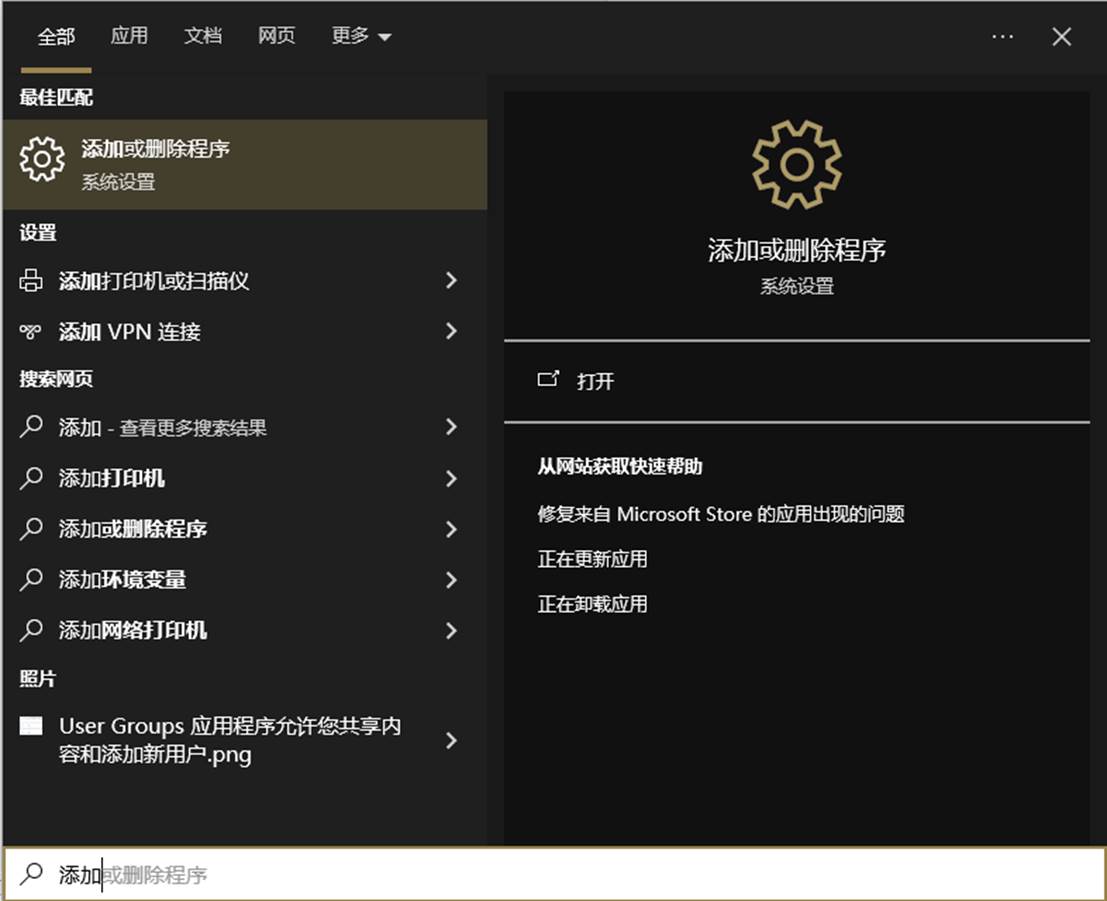
Task: Select the 网页 filter tab
Action: coord(276,35)
